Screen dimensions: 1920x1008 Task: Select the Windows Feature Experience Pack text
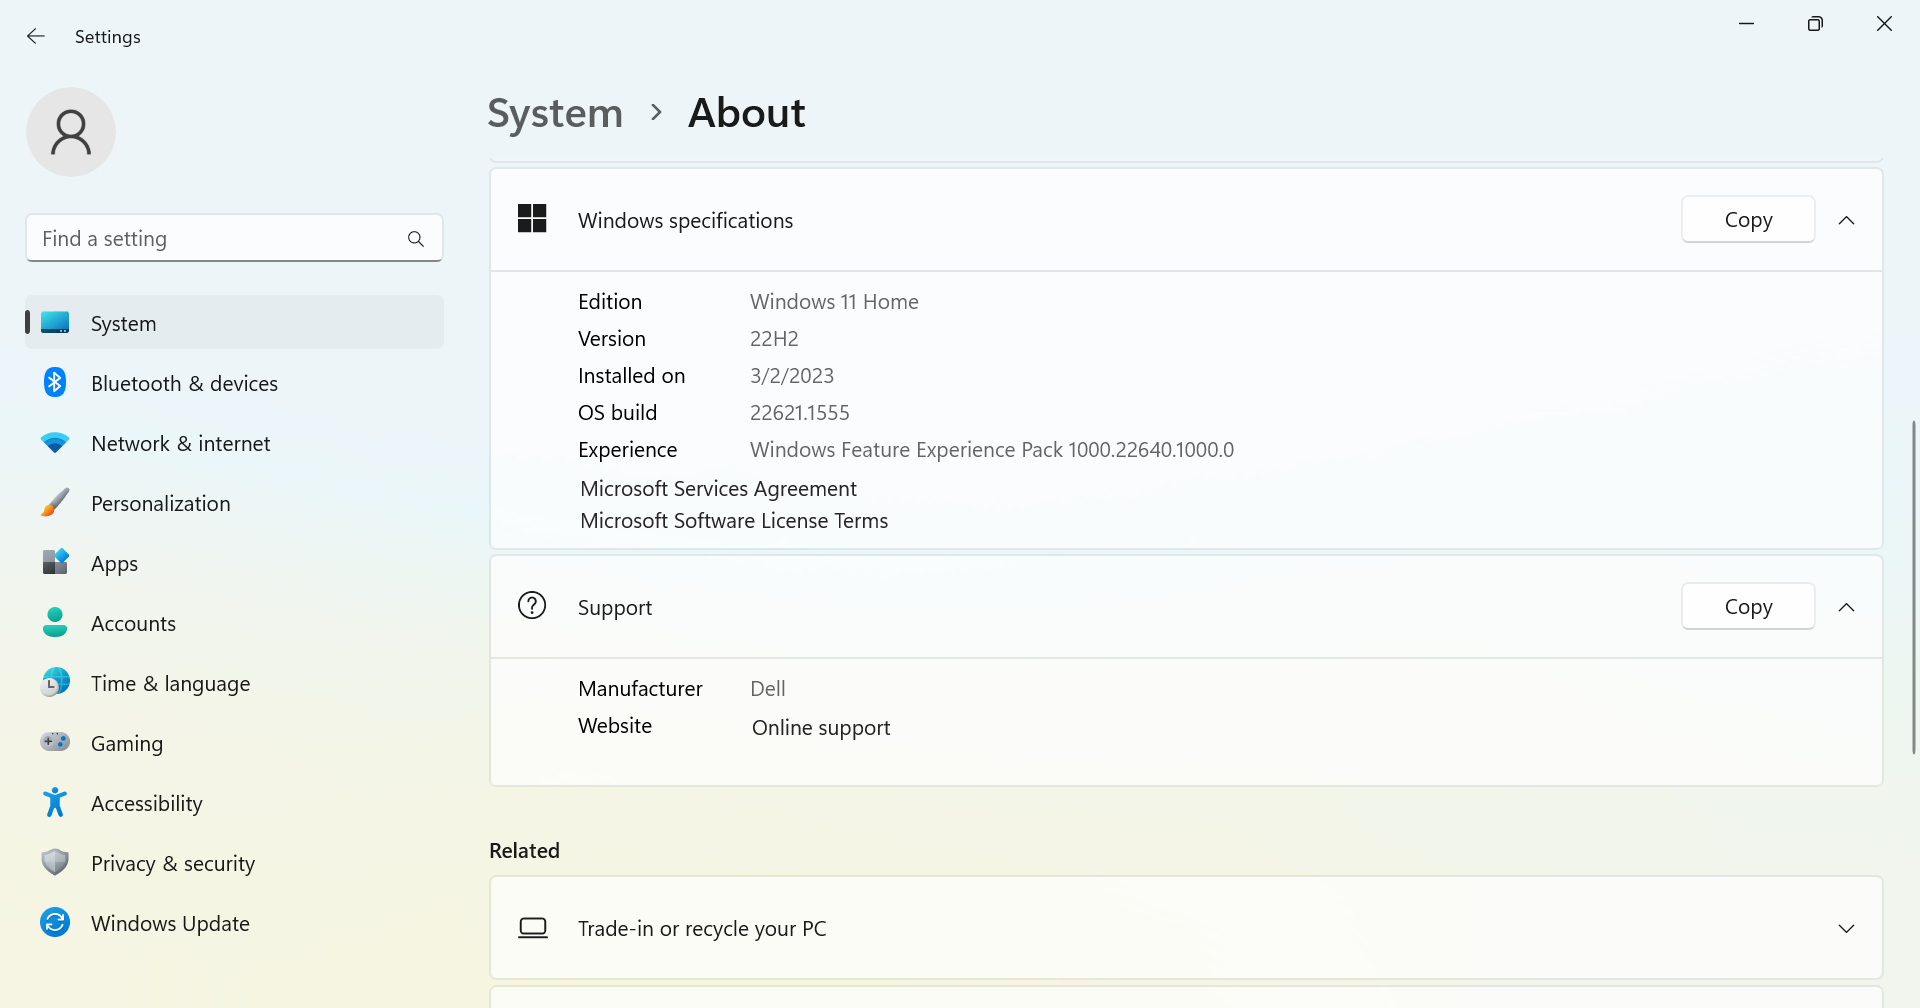[x=992, y=449]
